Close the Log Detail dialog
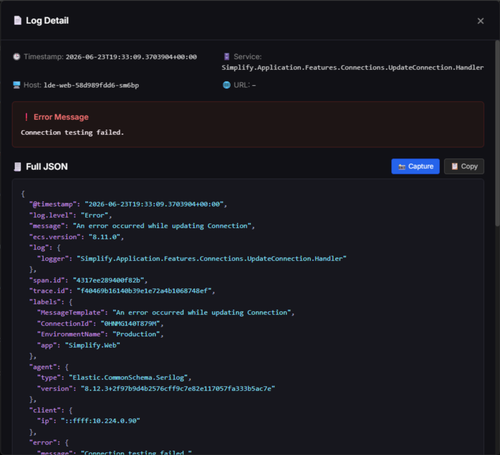Viewport: 500px width, 455px height. pos(480,21)
